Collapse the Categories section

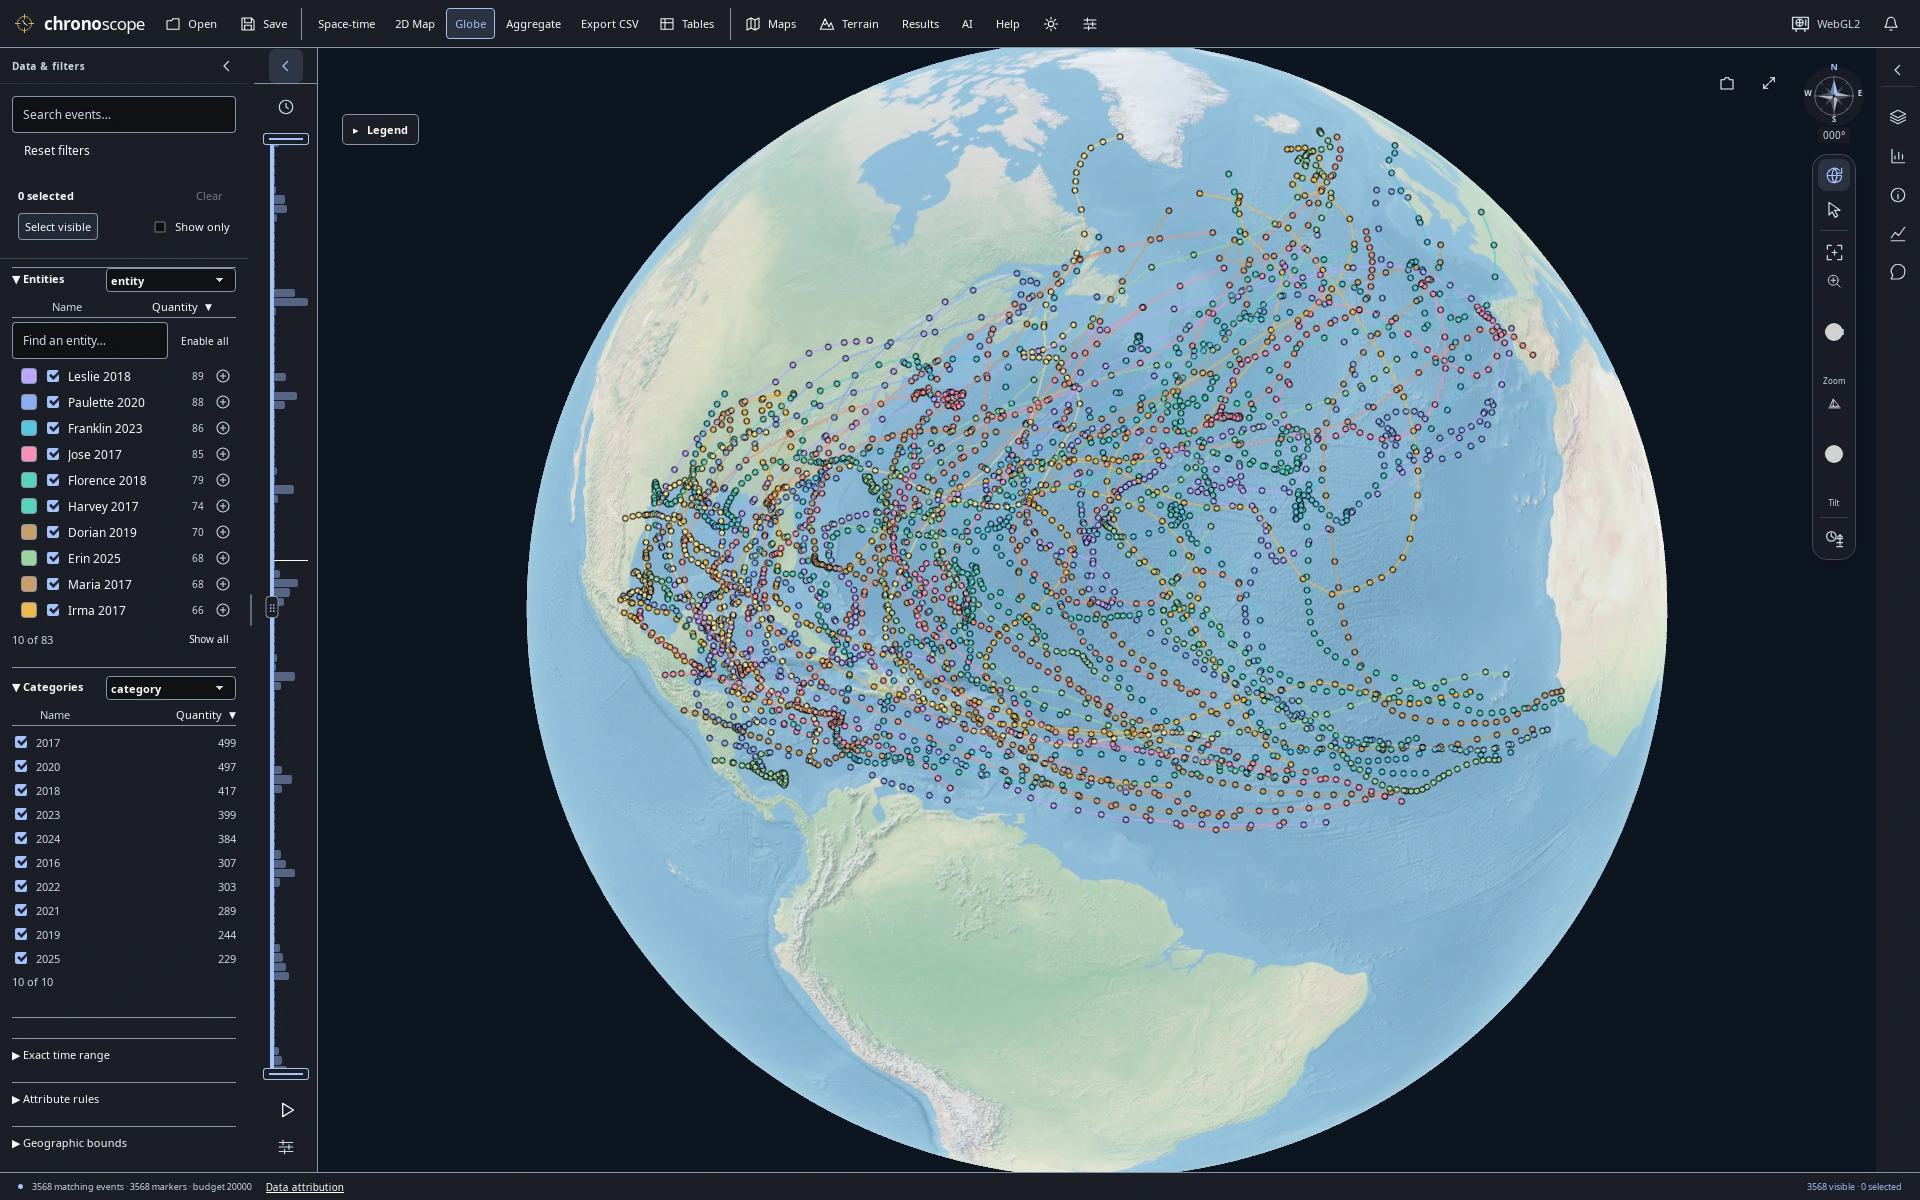(x=47, y=687)
